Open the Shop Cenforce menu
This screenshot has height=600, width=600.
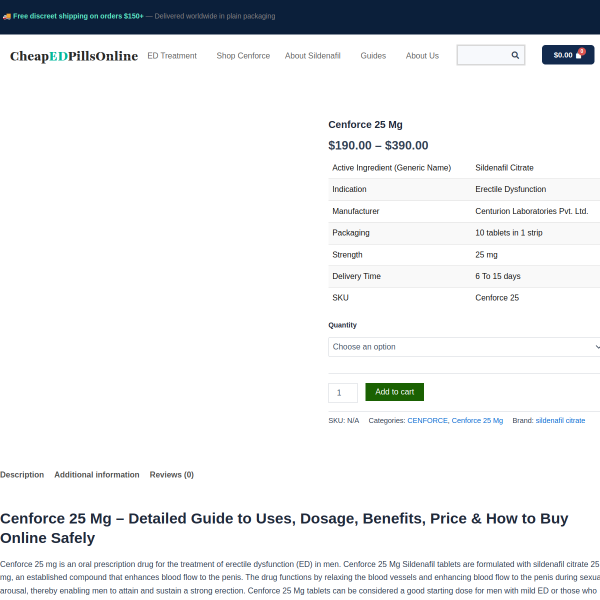click(x=243, y=56)
